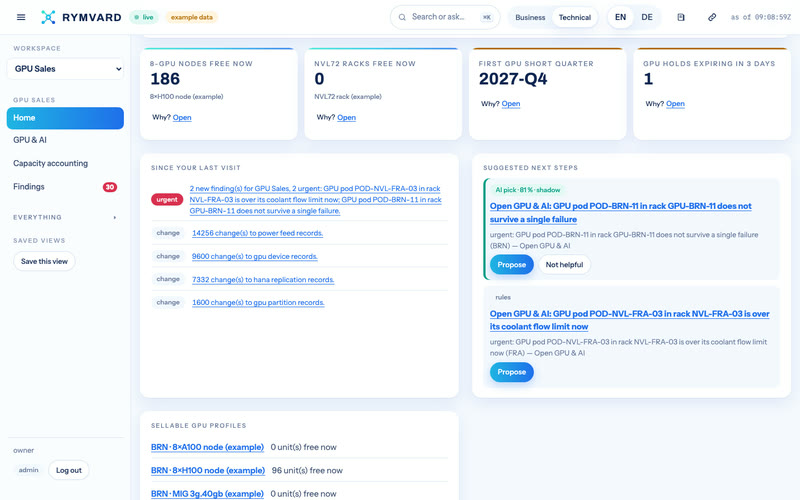Go to Home in sidebar
The height and width of the screenshot is (500, 800).
[x=65, y=118]
